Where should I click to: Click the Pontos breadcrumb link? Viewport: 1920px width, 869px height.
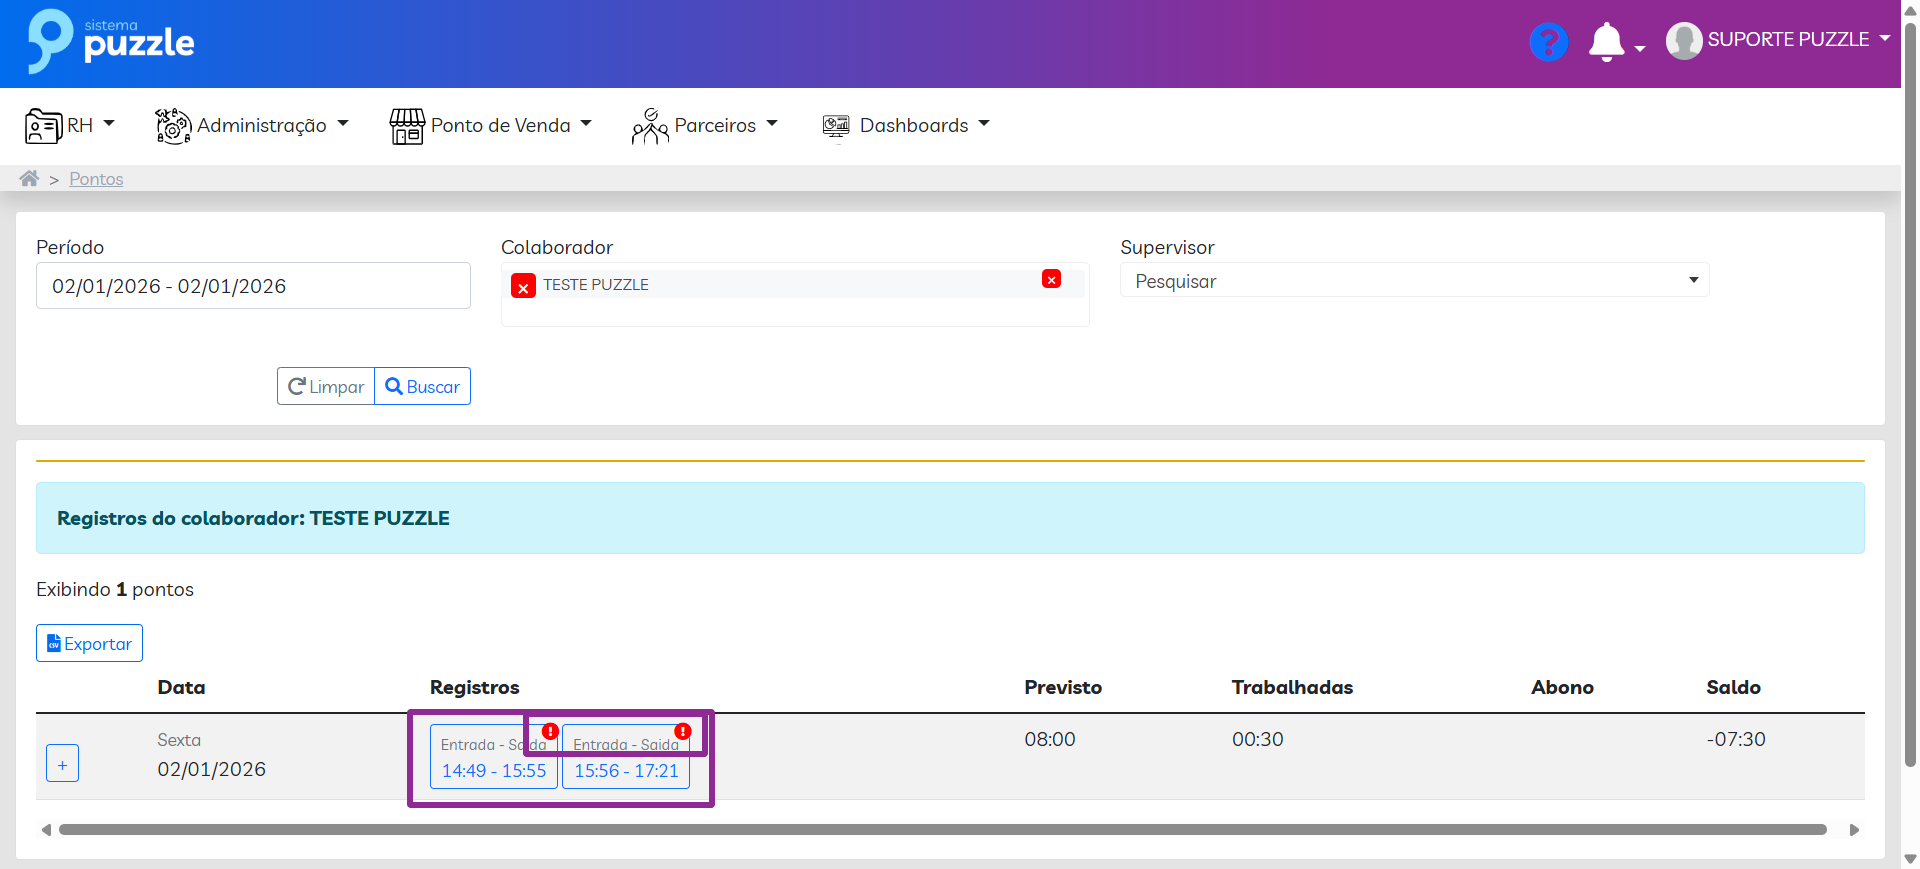96,179
